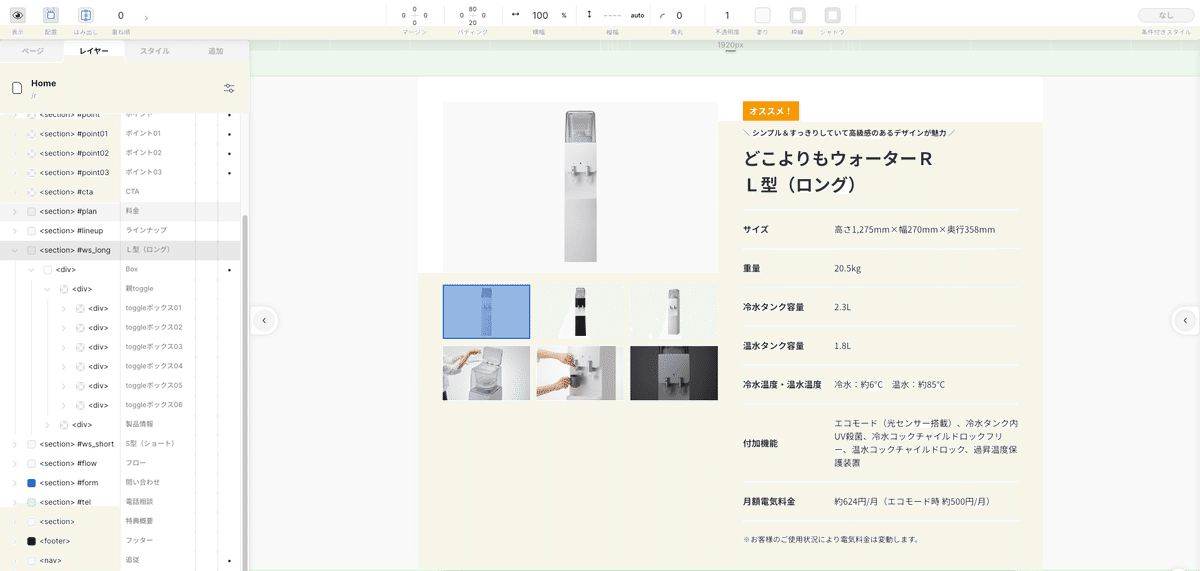Screen dimensions: 1200x571
Task: Click the 縦幅 height arrow icon
Action: click(x=589, y=15)
